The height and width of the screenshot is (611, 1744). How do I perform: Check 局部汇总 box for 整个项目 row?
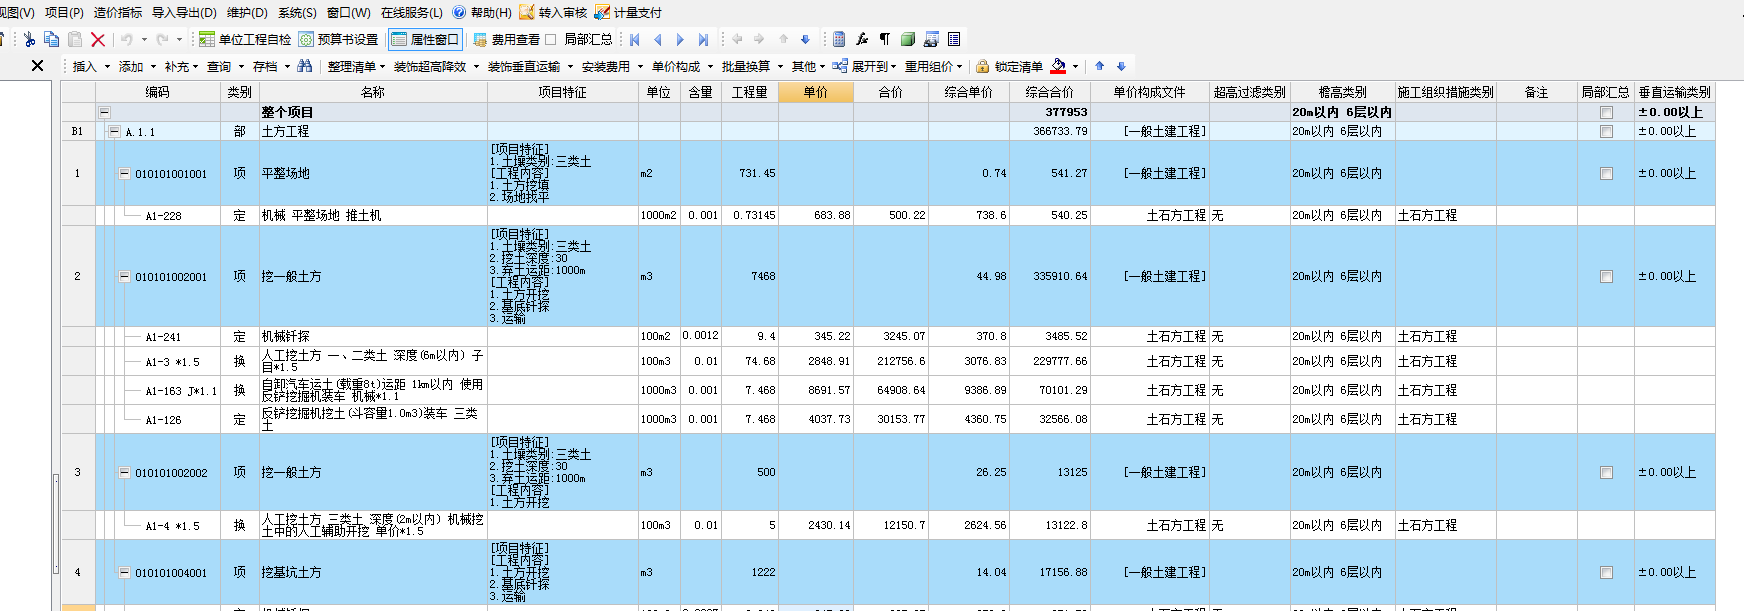tap(1606, 112)
